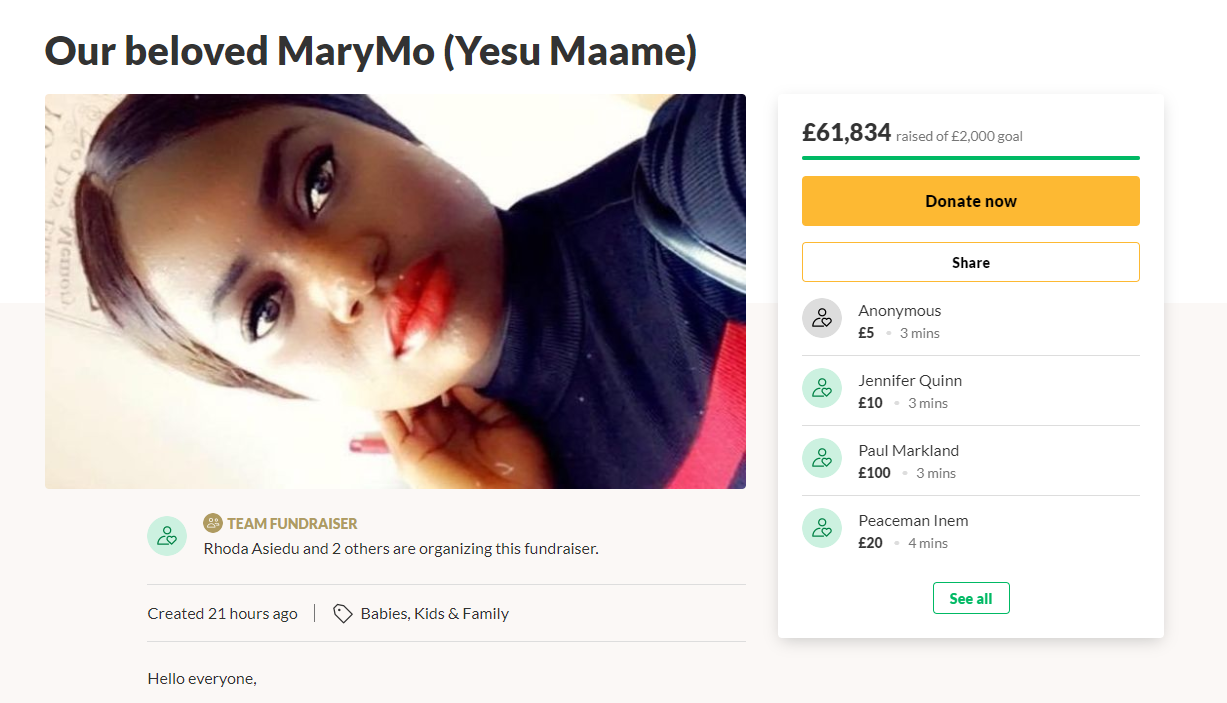
Task: Open the Babies, Kids & Family category link
Action: (434, 614)
